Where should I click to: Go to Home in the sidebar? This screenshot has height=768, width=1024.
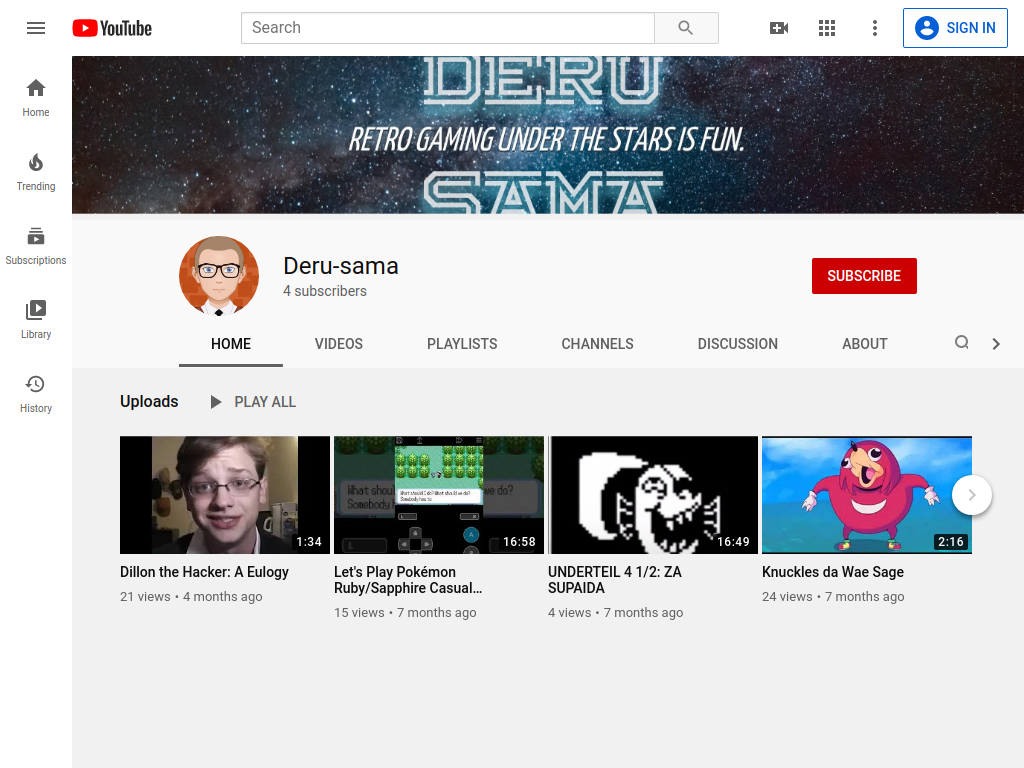click(36, 98)
